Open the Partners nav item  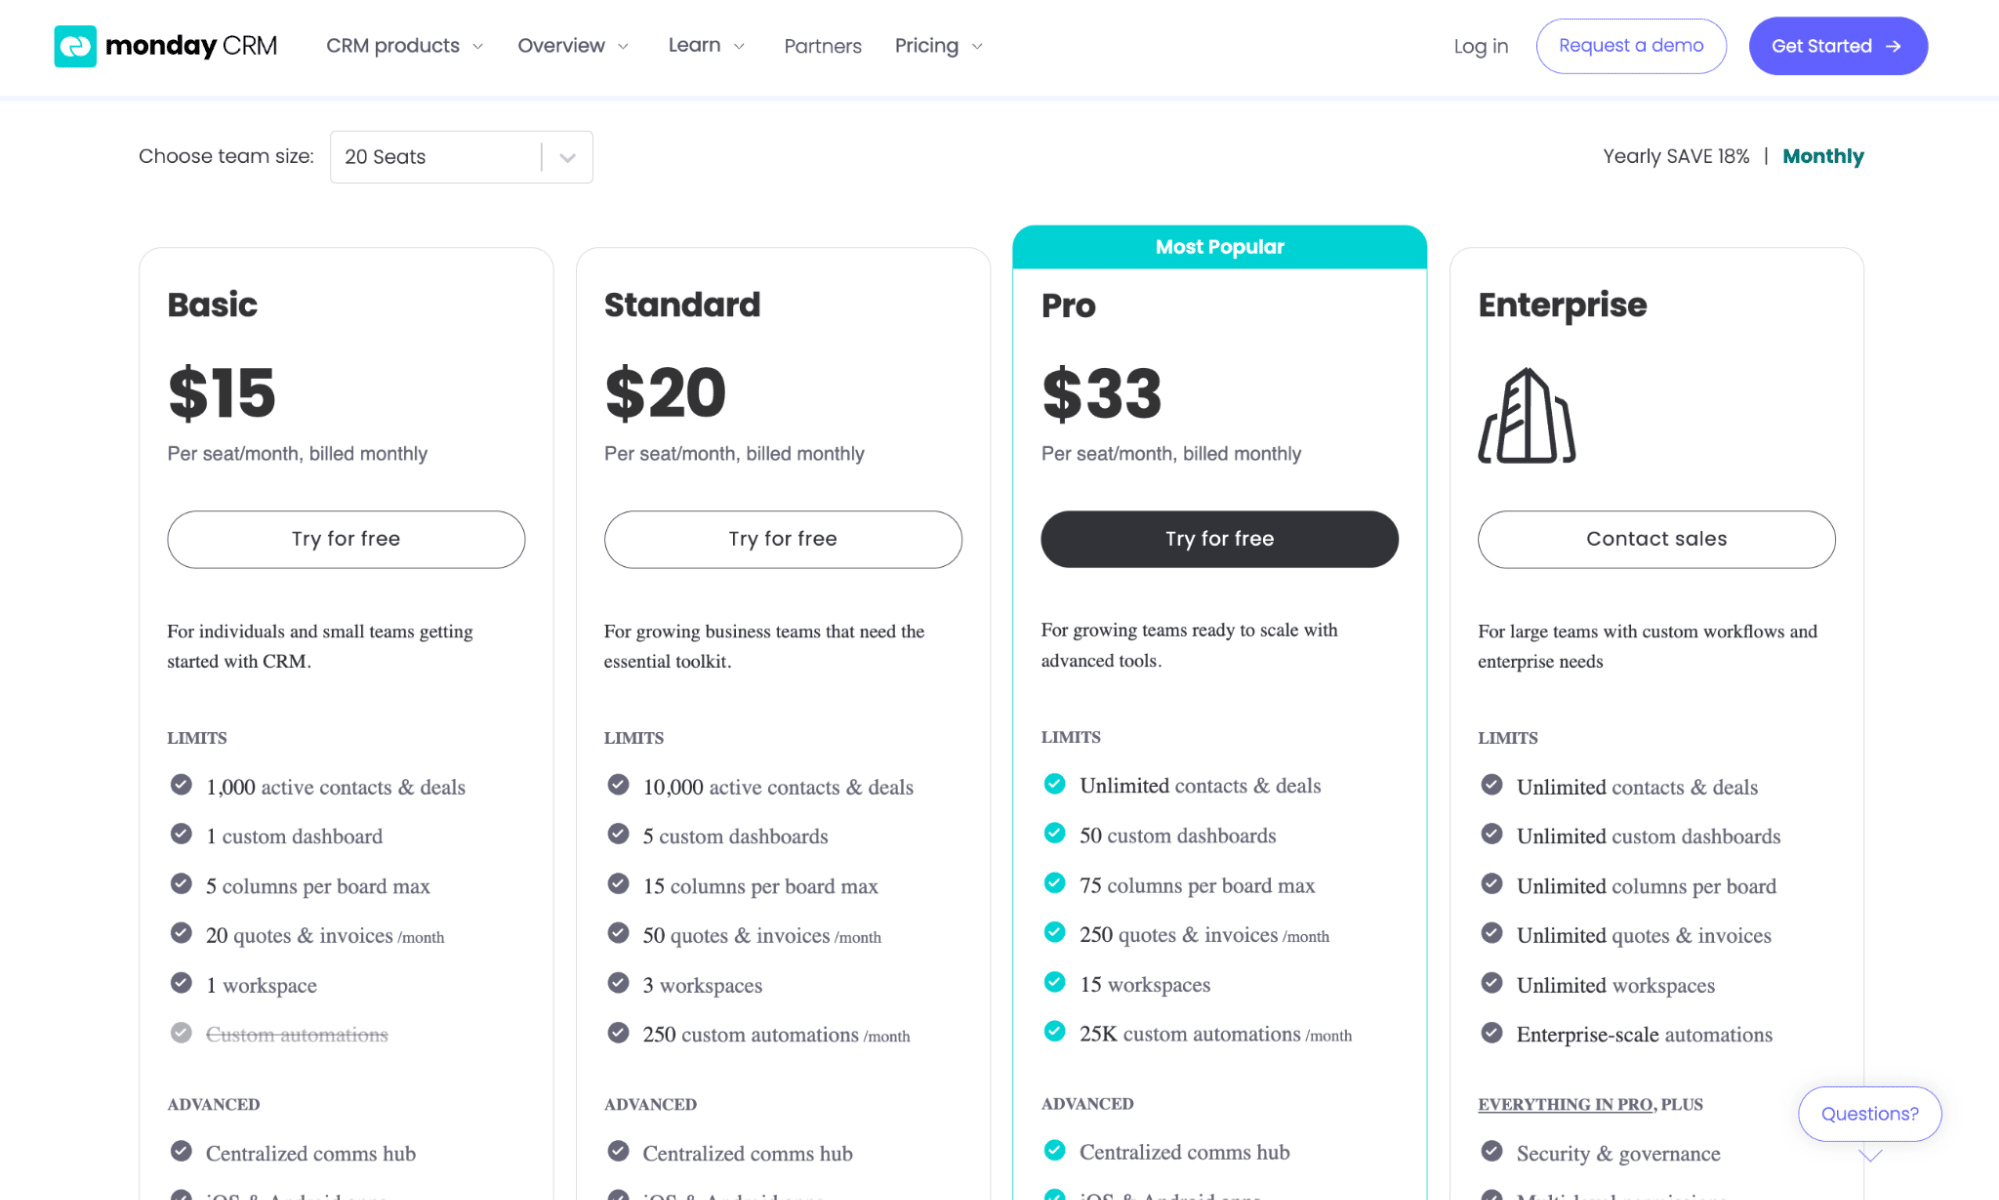822,46
